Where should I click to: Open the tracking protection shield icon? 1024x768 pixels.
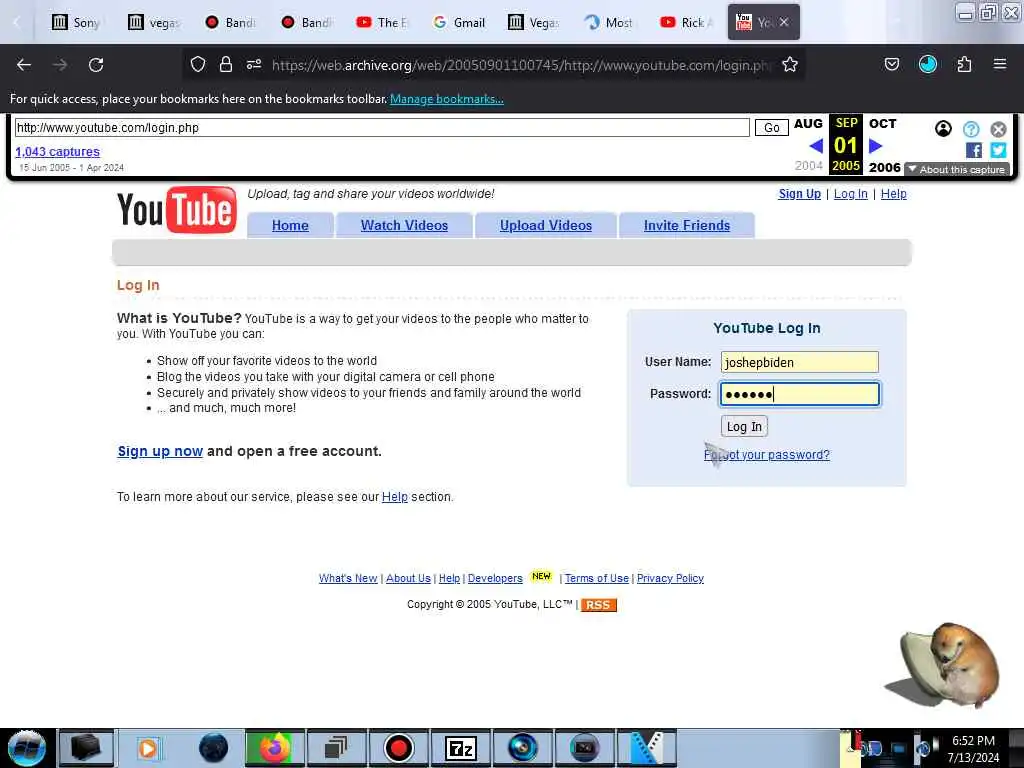tap(198, 64)
